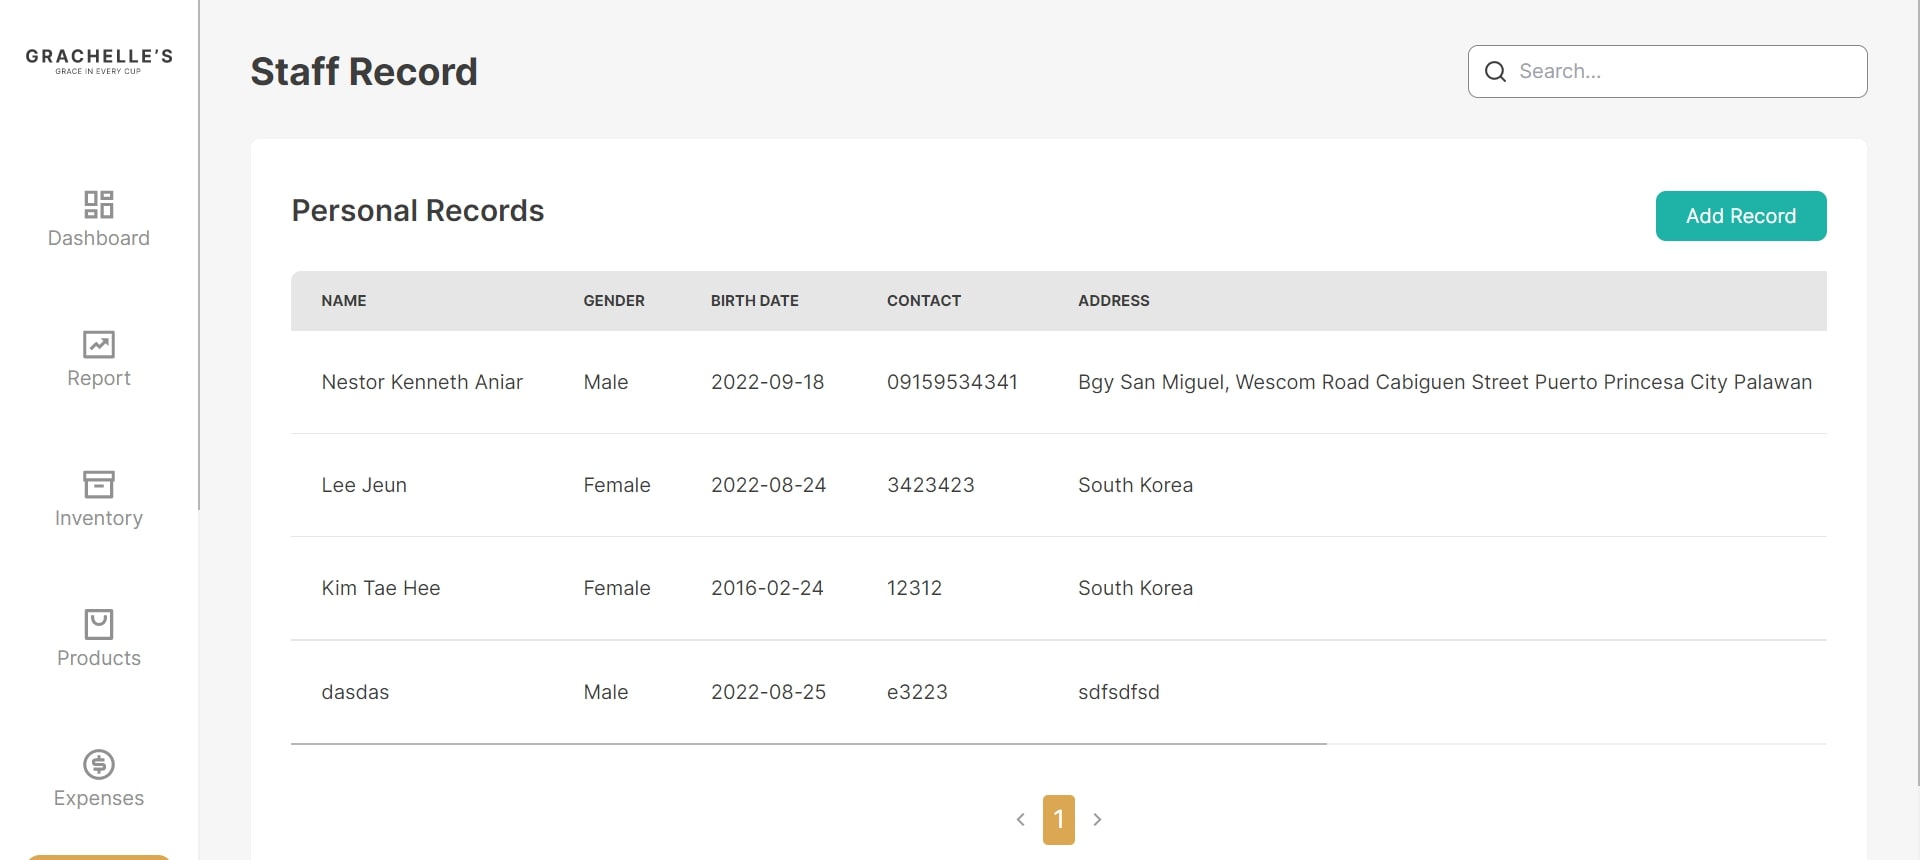Screen dimensions: 1920x860
Task: Click the search magnifier icon
Action: pos(1495,71)
